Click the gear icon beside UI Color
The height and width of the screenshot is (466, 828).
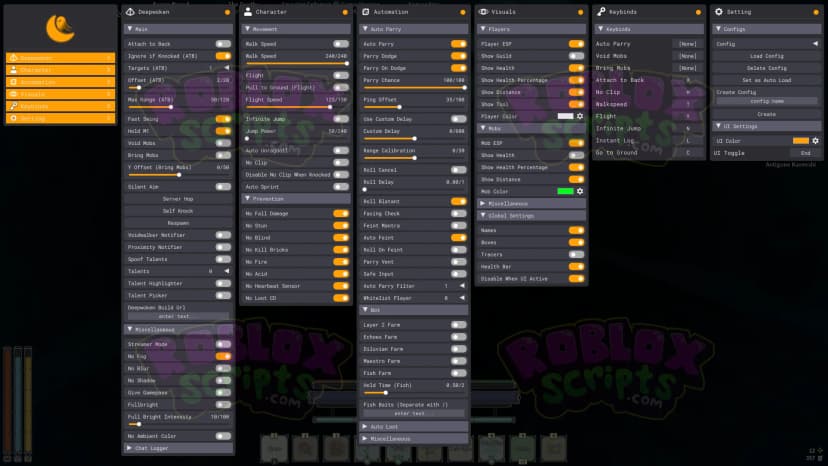pyautogui.click(x=815, y=141)
